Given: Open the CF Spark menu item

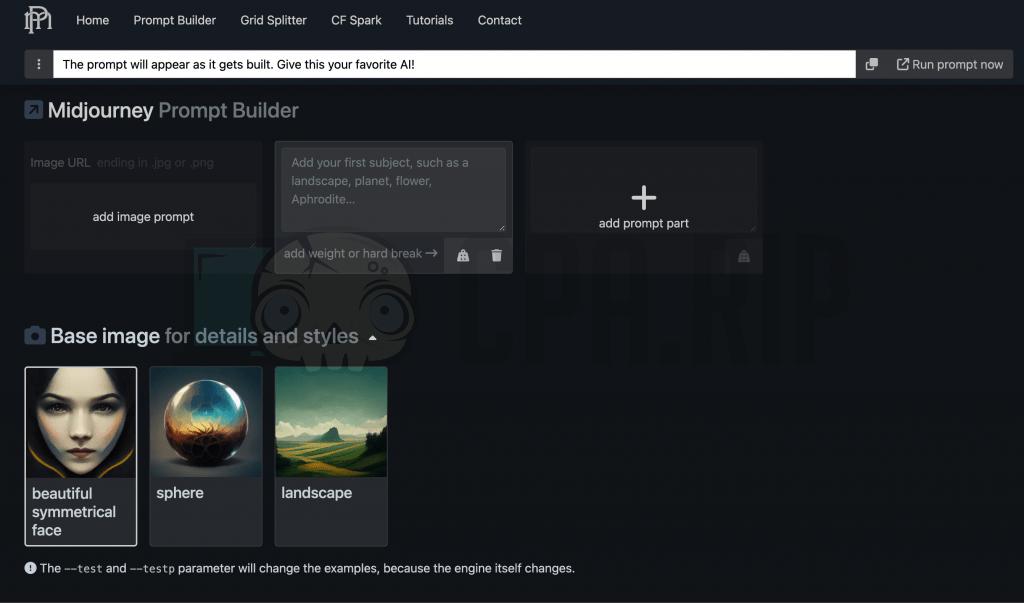Looking at the screenshot, I should (356, 20).
